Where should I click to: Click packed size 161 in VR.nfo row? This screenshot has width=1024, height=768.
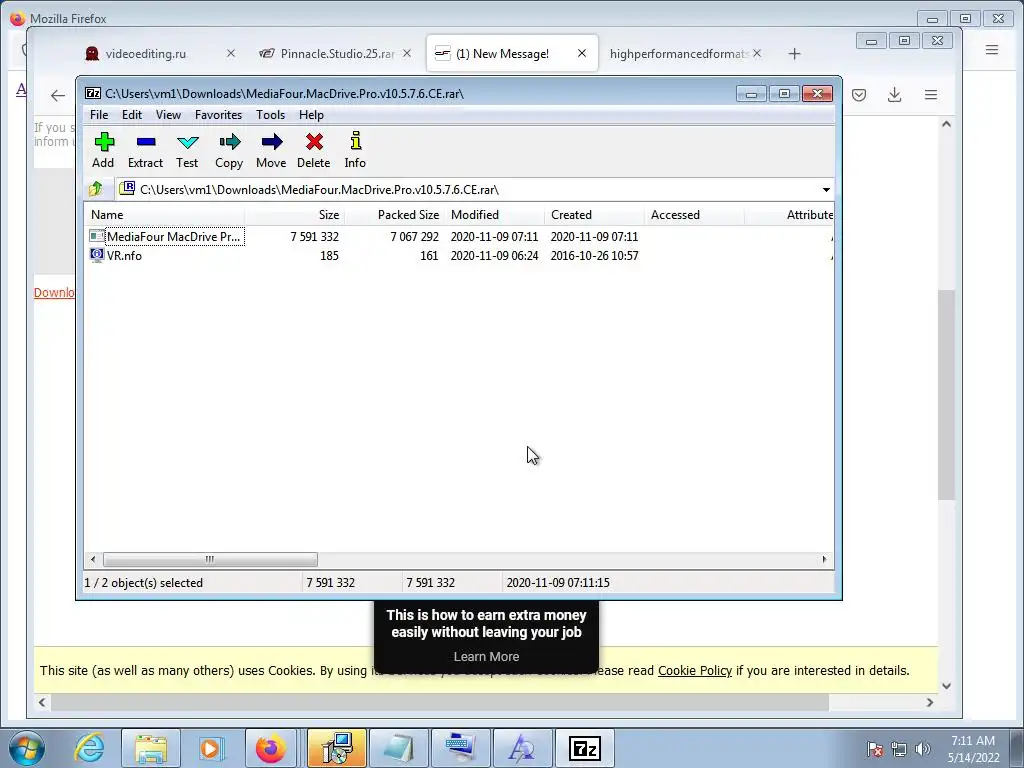[429, 255]
